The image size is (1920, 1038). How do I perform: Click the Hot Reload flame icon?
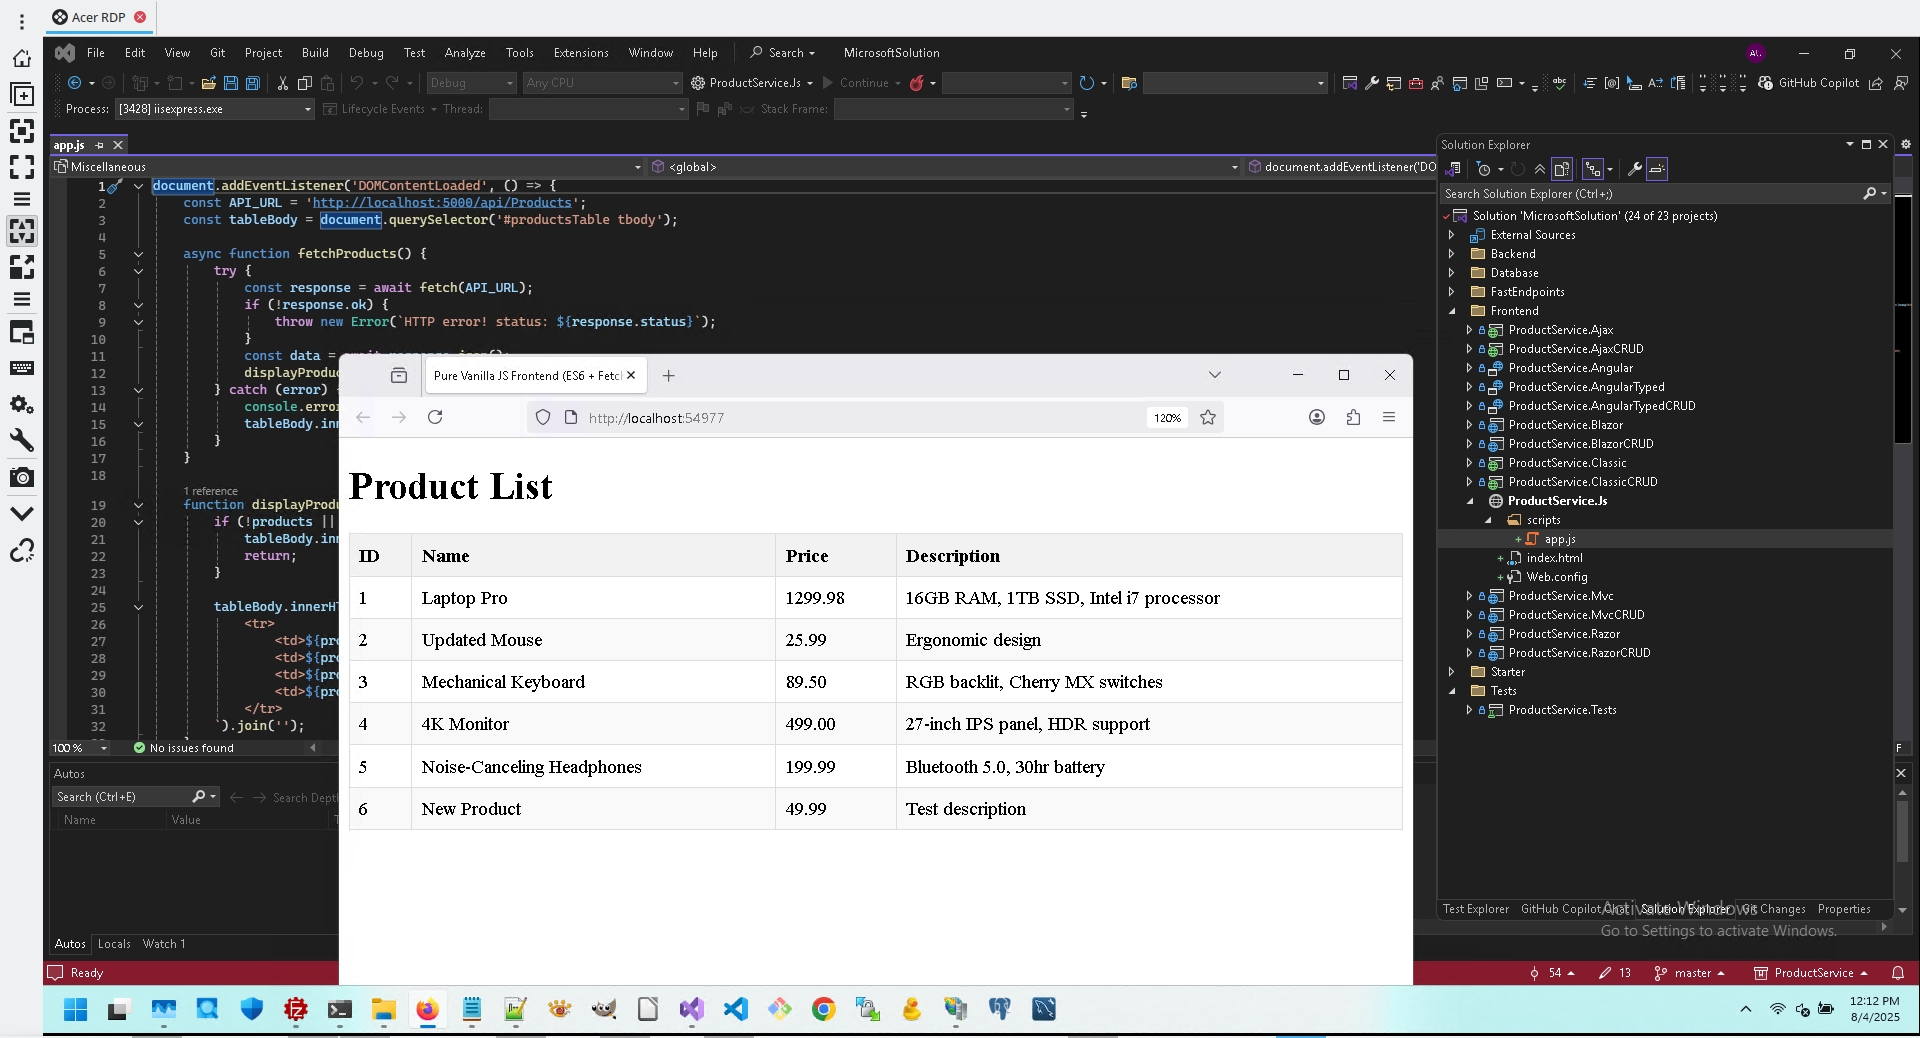point(916,83)
